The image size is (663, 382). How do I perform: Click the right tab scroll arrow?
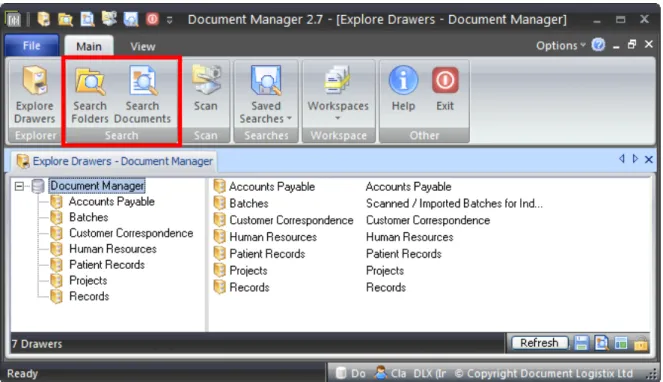(x=635, y=159)
